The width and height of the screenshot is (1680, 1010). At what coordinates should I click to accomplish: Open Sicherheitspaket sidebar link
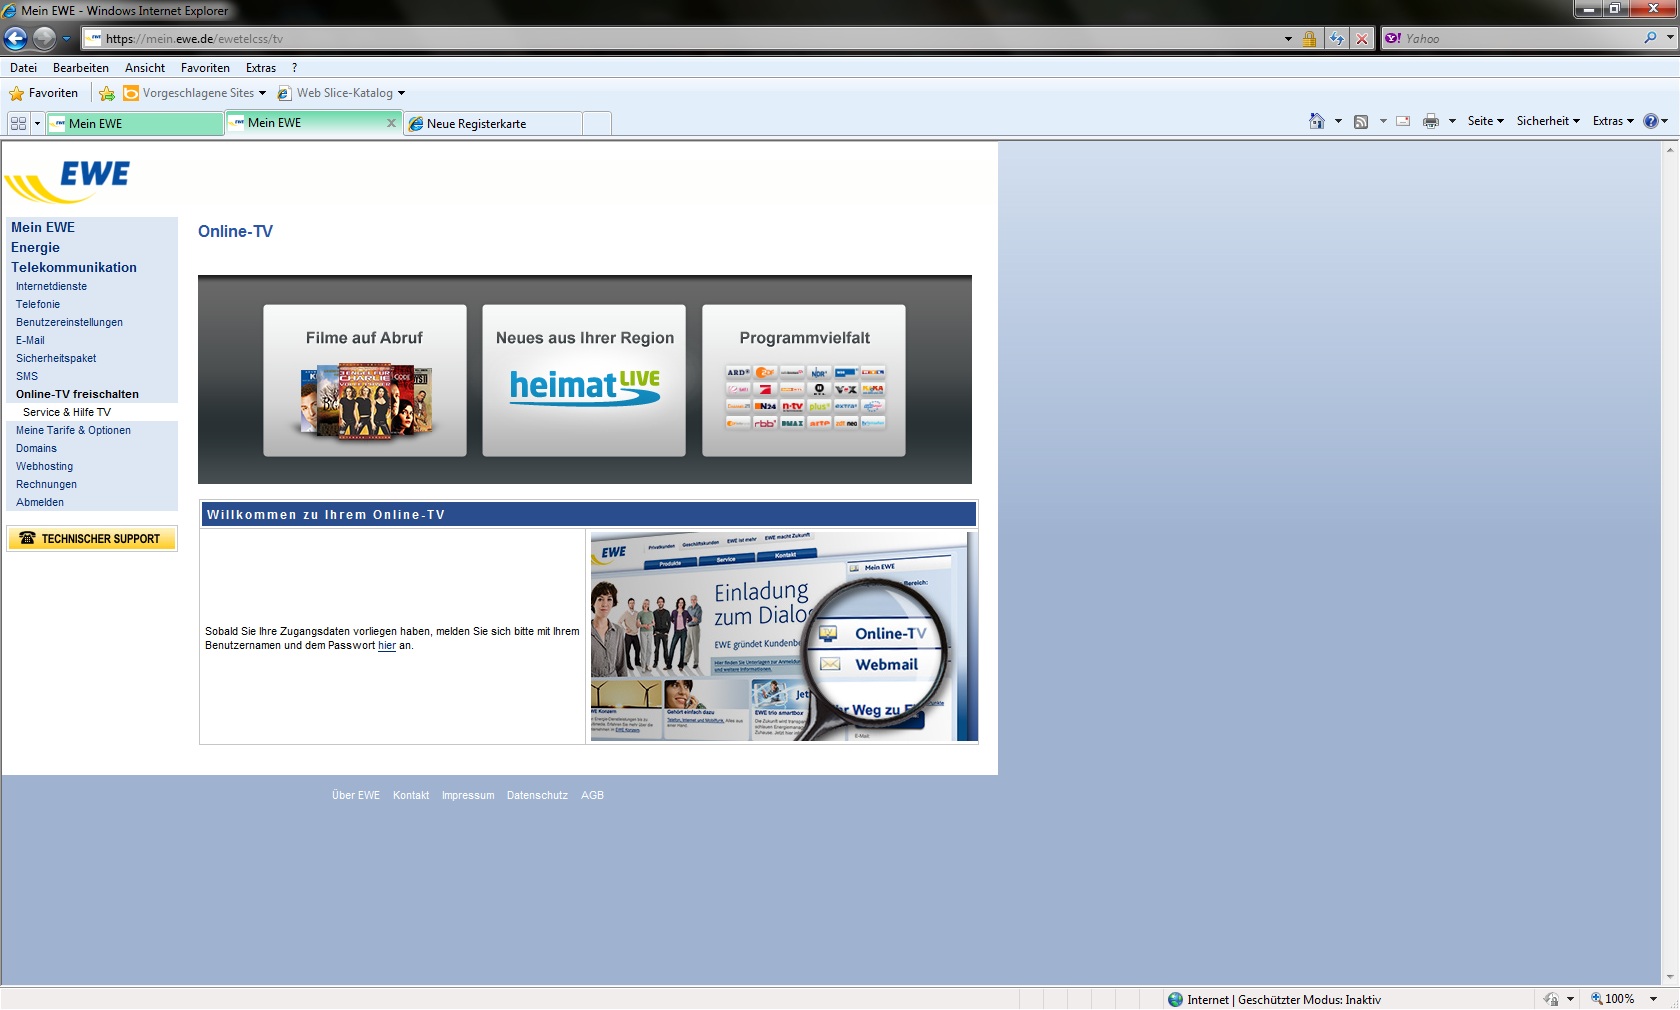pyautogui.click(x=56, y=358)
